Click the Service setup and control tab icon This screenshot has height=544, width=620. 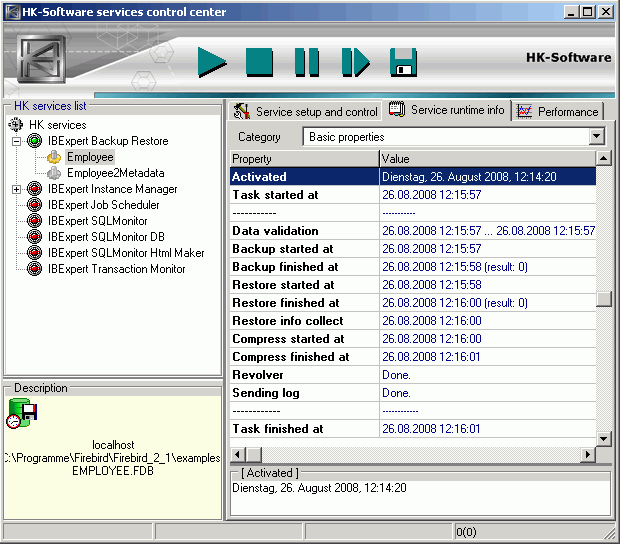242,111
